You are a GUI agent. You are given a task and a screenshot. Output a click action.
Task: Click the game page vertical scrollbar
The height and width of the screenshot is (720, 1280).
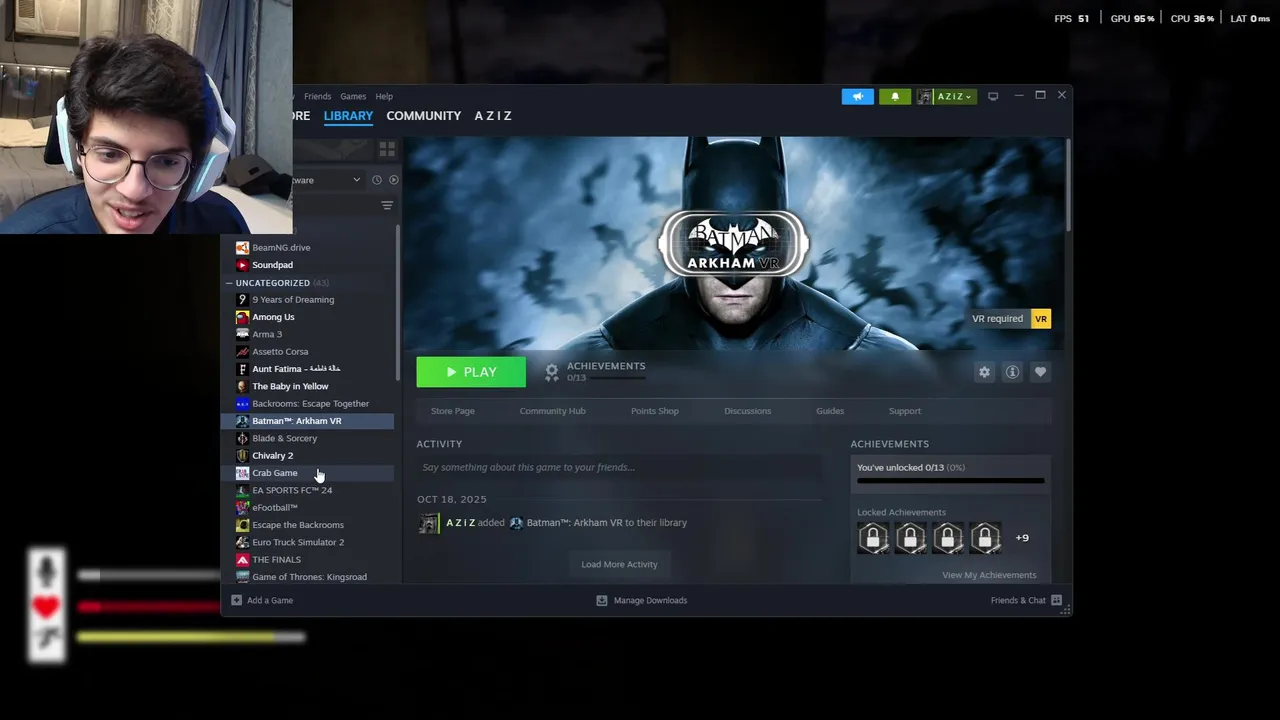(x=1067, y=183)
